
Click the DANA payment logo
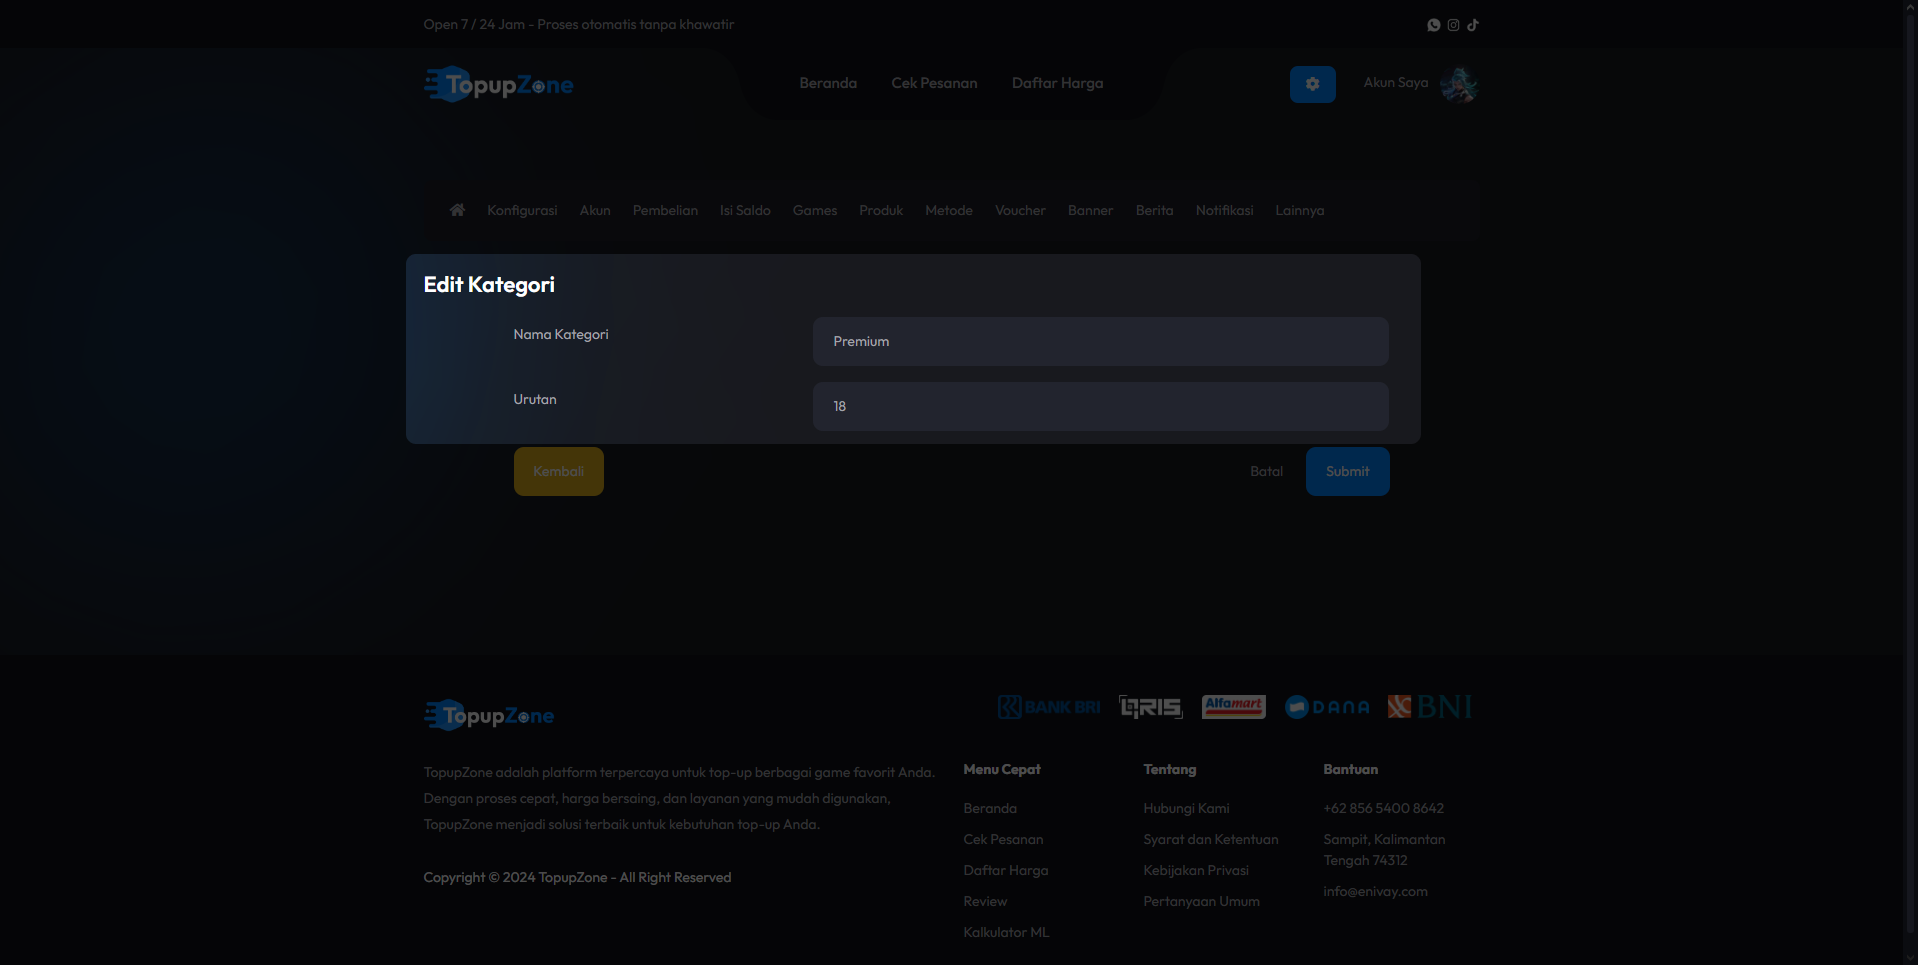[x=1327, y=707]
